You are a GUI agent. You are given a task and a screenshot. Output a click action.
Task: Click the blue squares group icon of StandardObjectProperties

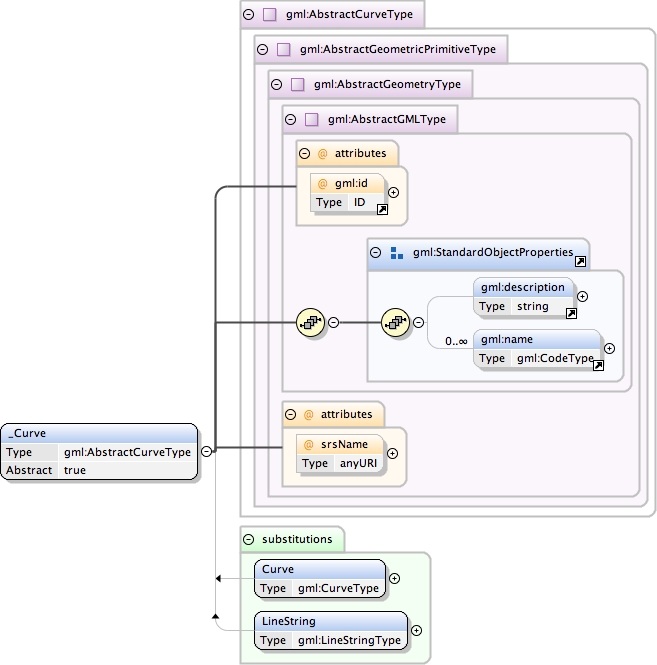[x=397, y=253]
